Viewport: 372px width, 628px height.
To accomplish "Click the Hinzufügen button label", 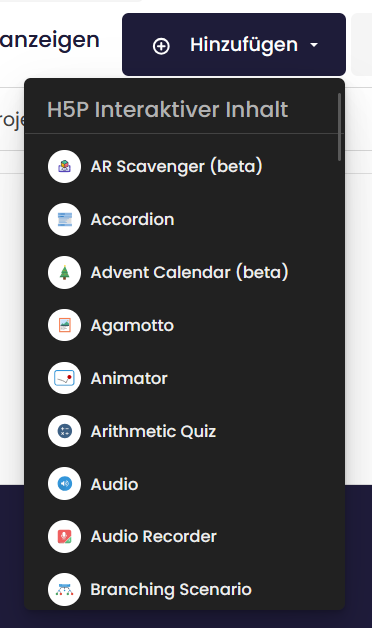I will (x=244, y=45).
